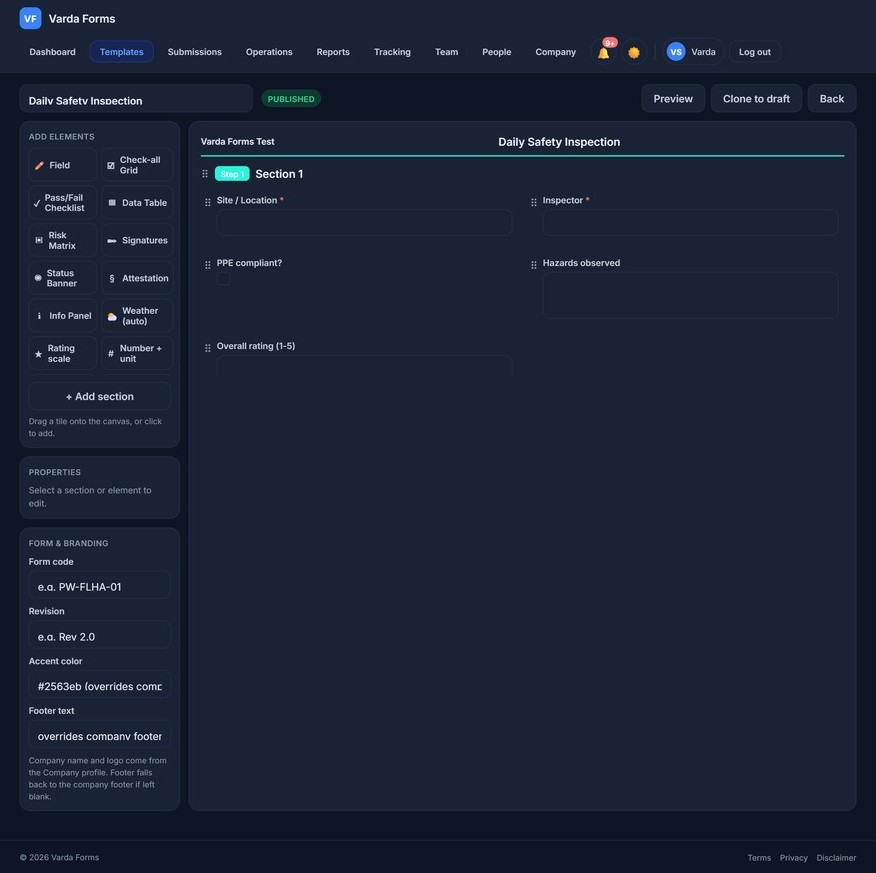Click the VS user avatar
Image resolution: width=876 pixels, height=873 pixels.
(676, 52)
